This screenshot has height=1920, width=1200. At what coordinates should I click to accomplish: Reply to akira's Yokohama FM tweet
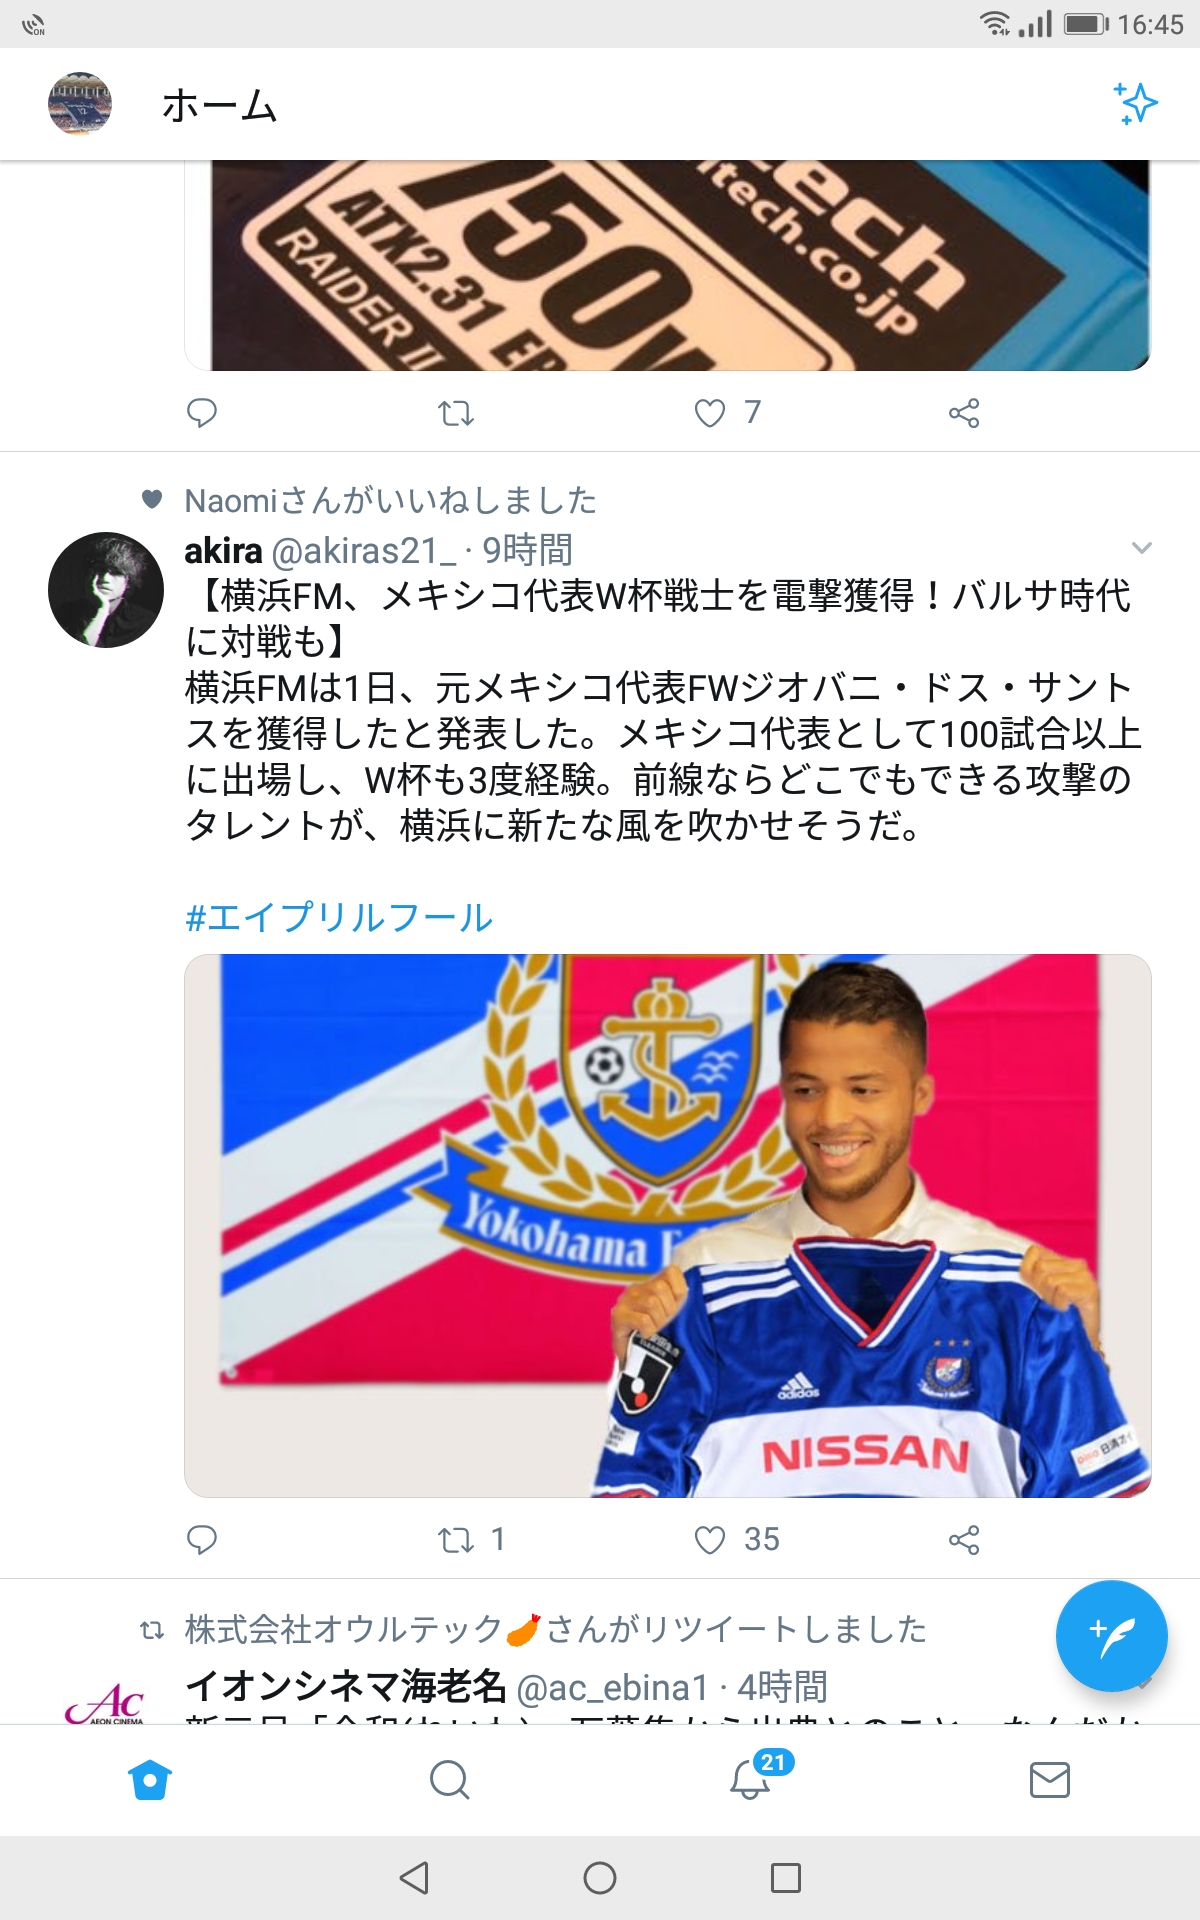click(202, 1540)
